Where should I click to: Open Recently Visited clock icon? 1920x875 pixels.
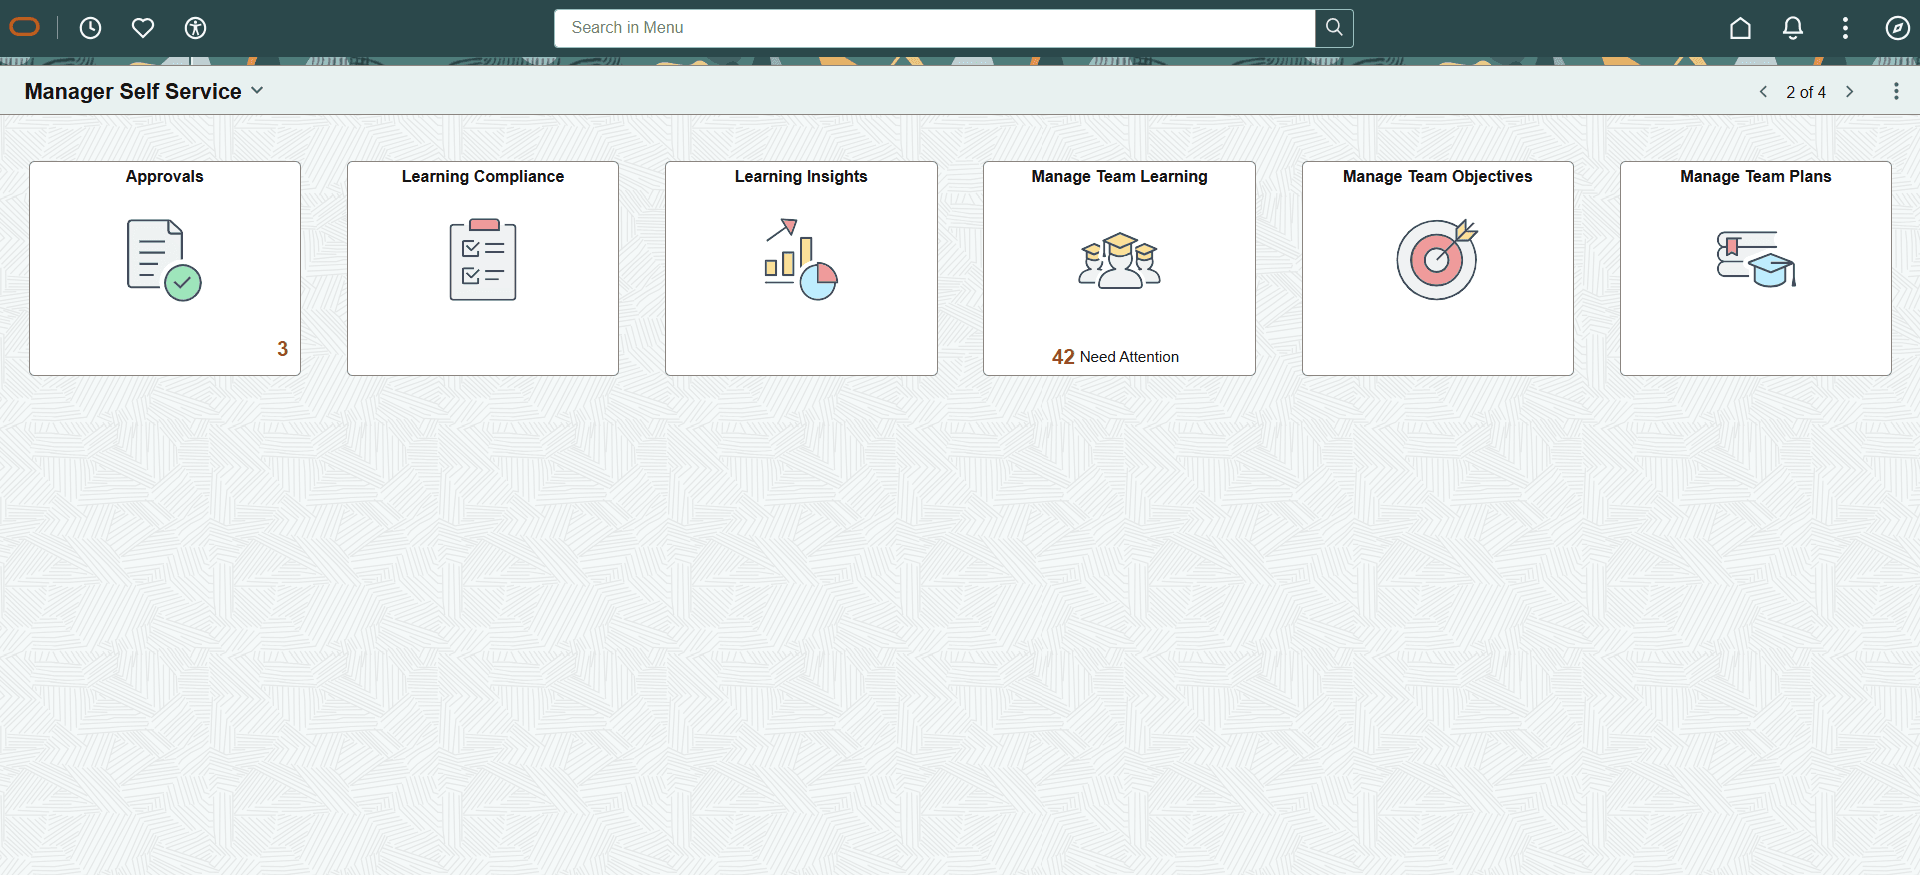[91, 28]
